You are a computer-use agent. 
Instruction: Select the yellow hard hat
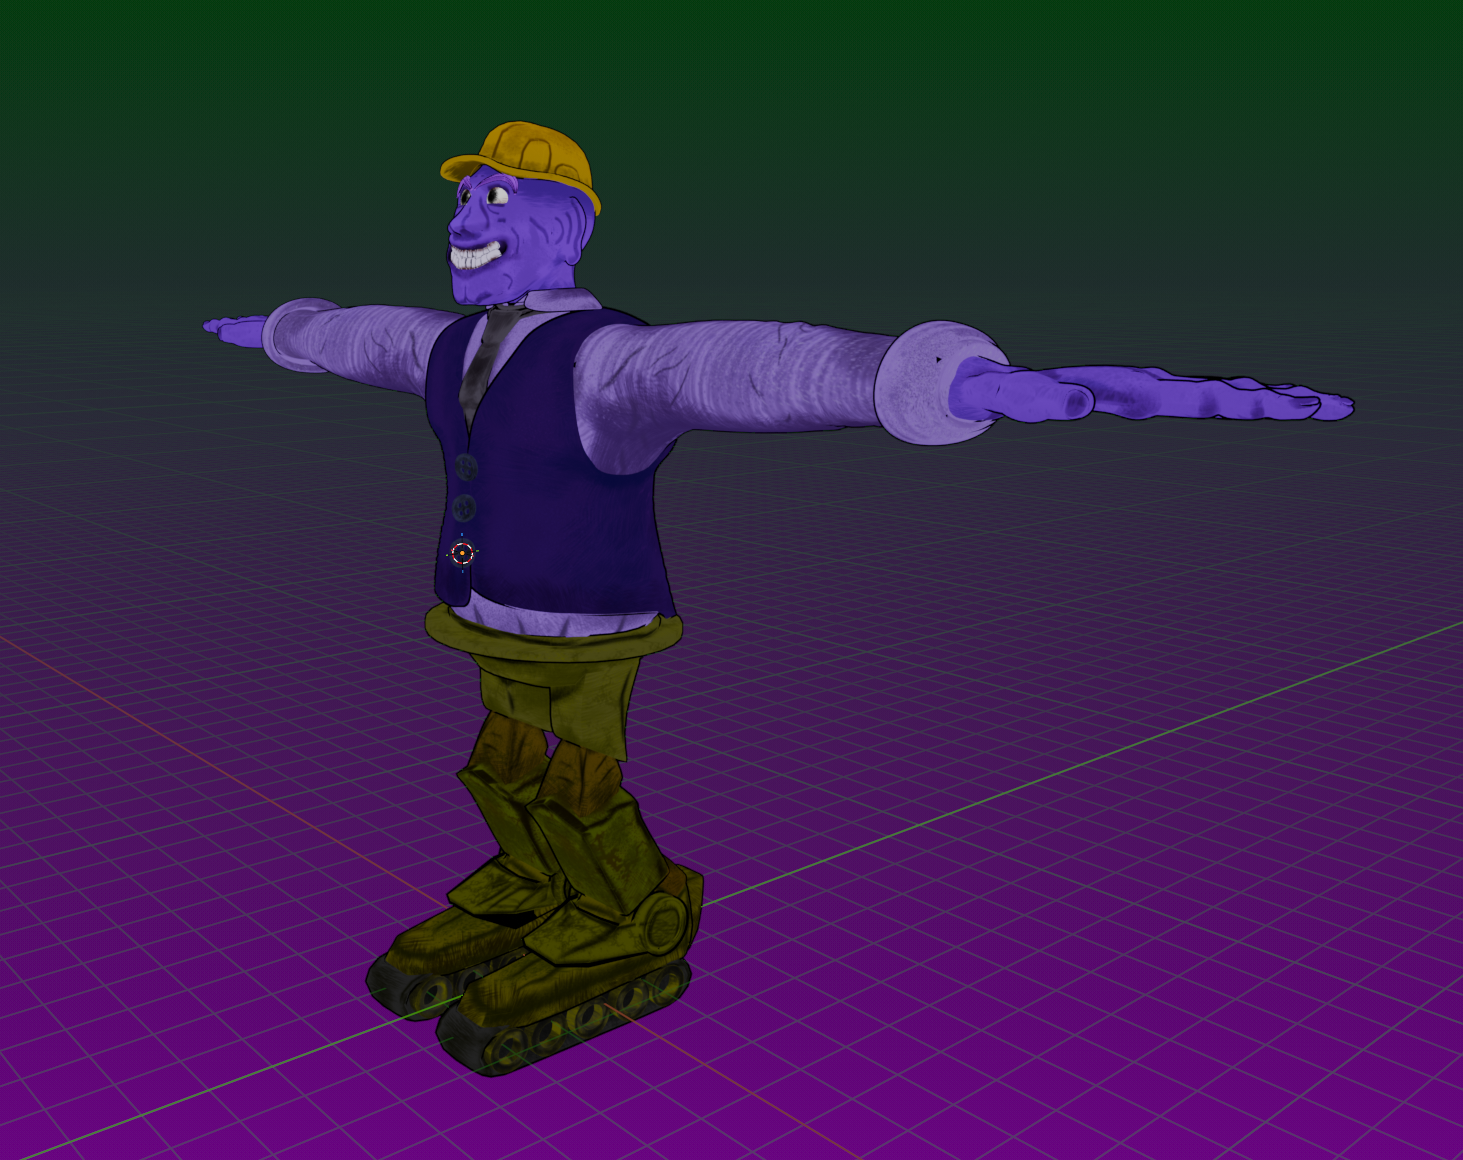click(530, 158)
